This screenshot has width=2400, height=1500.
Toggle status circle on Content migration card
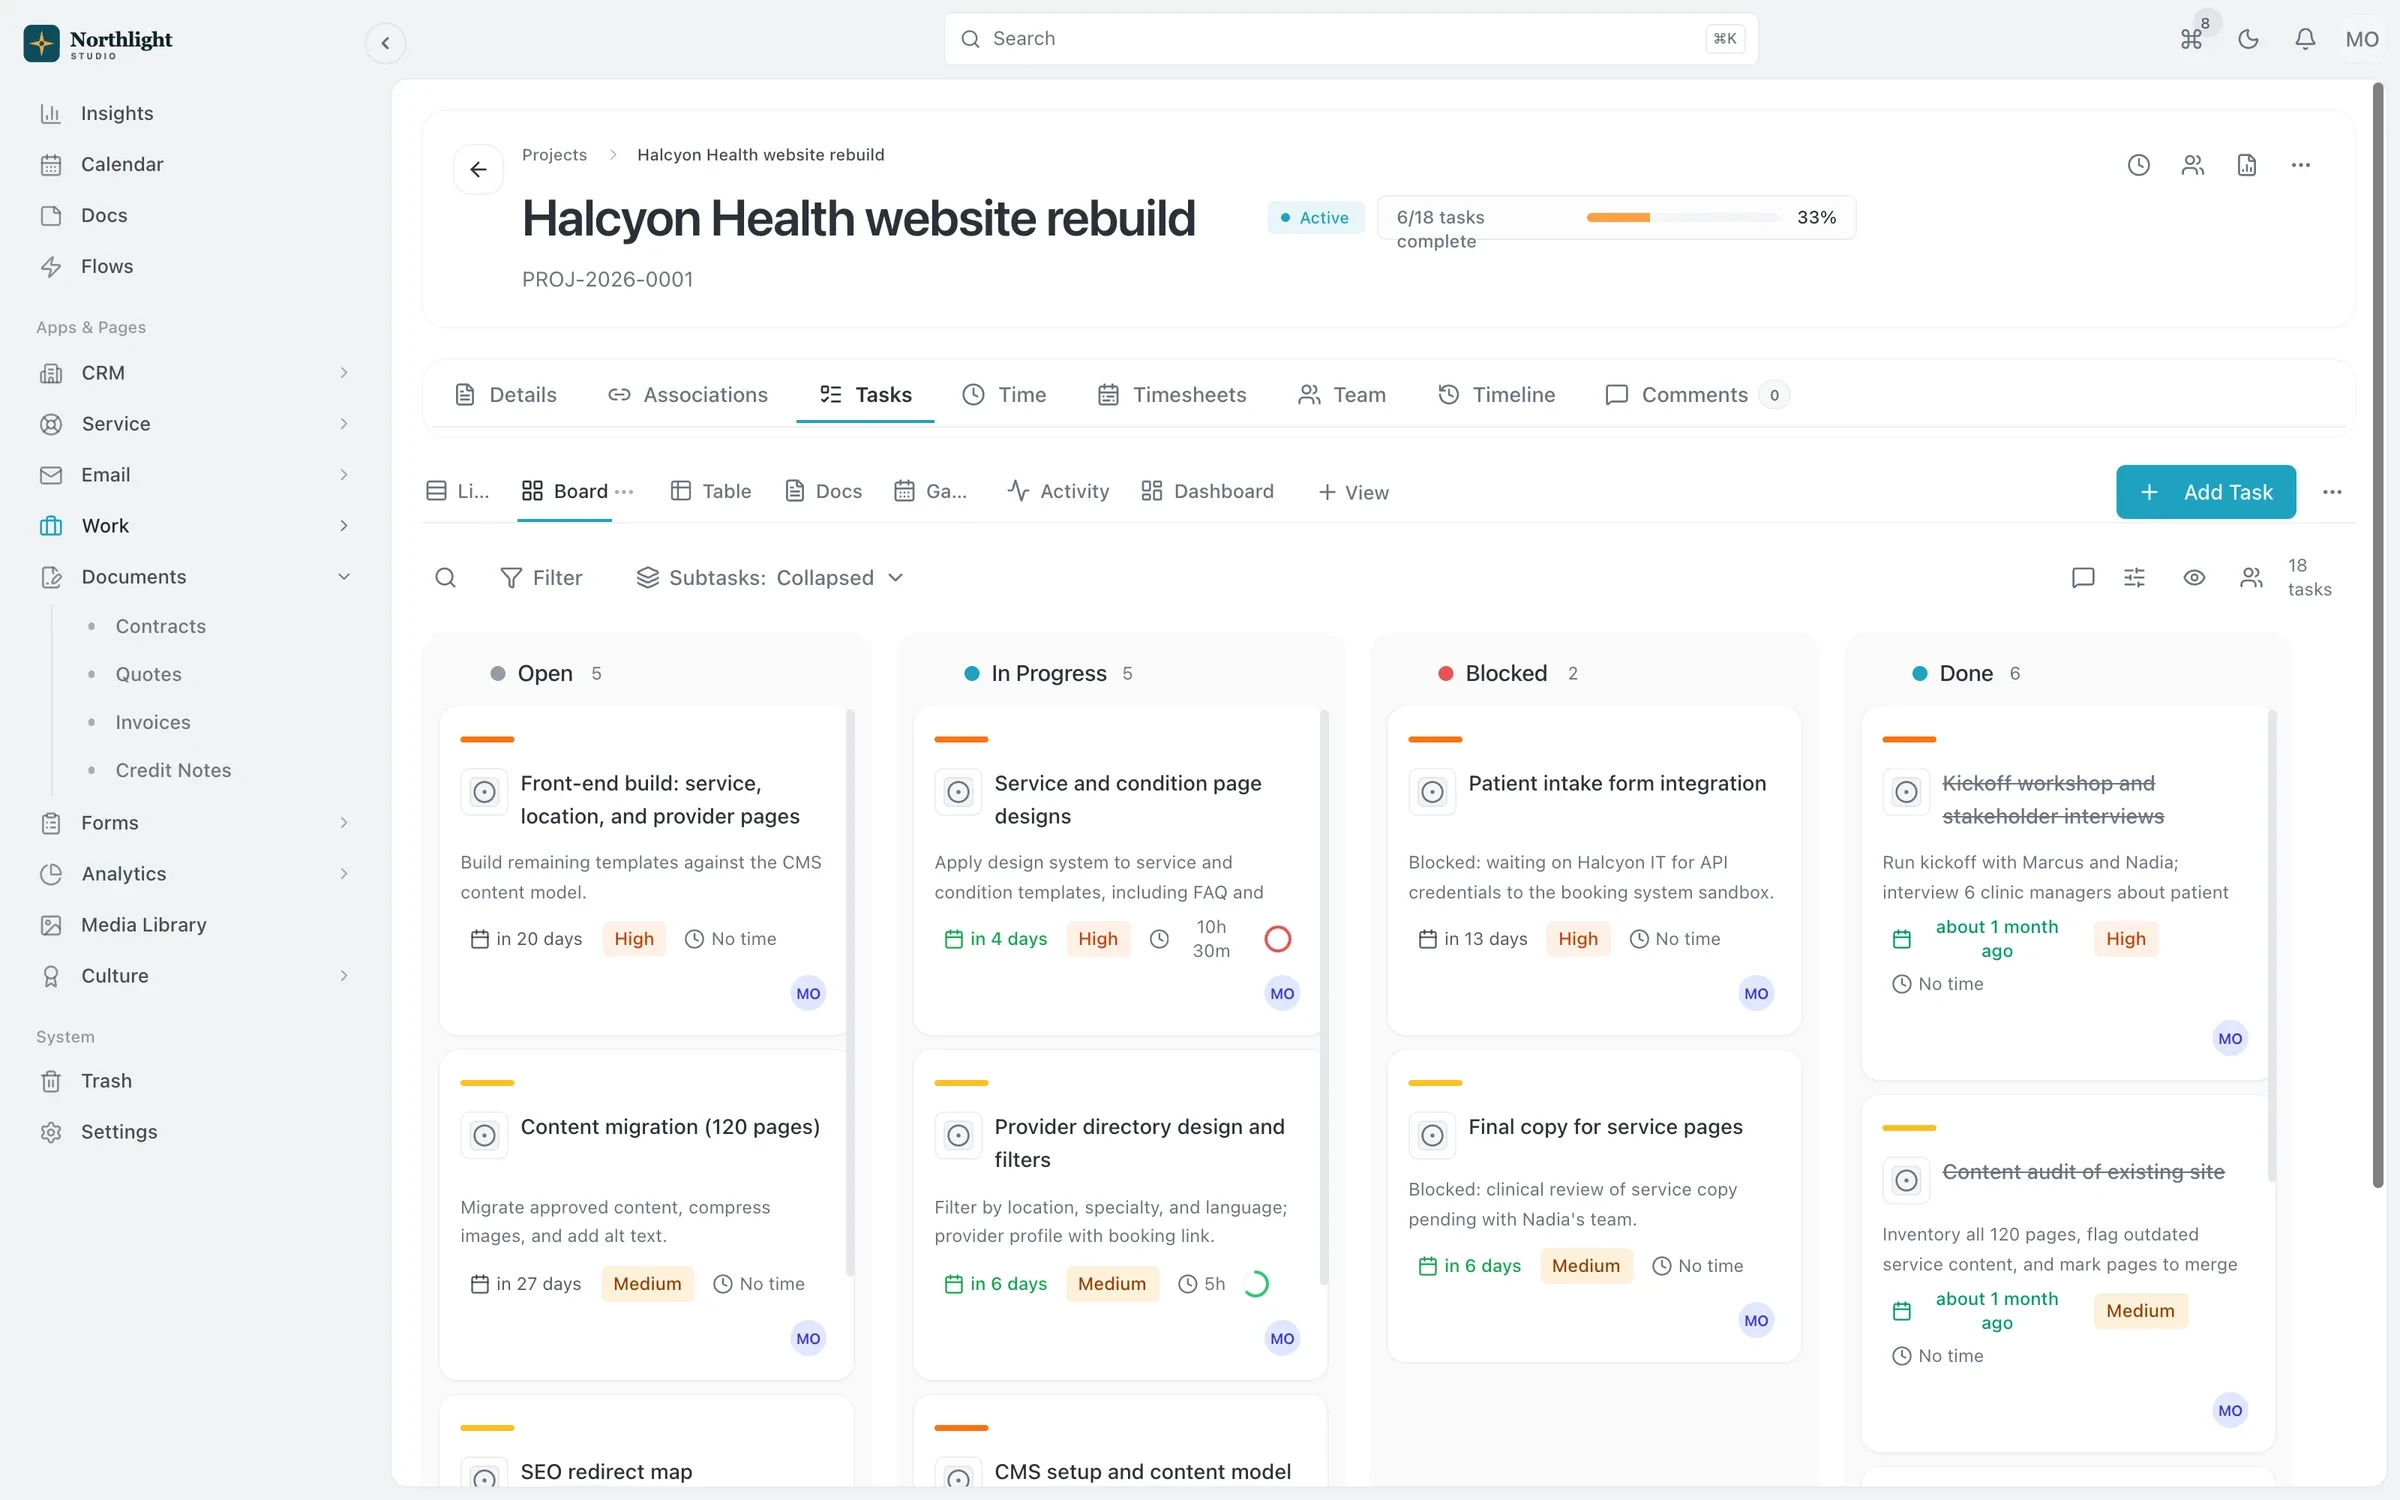(484, 1135)
